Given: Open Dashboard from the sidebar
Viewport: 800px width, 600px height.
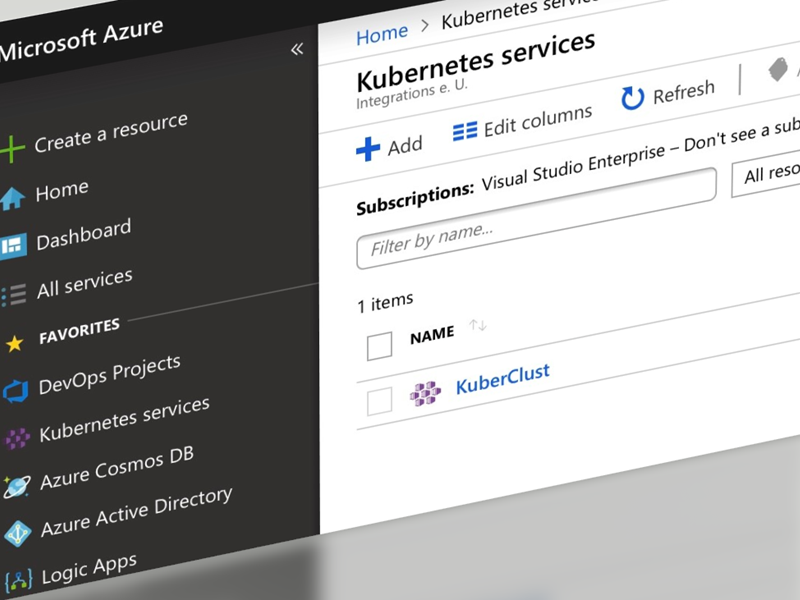Looking at the screenshot, I should point(84,234).
